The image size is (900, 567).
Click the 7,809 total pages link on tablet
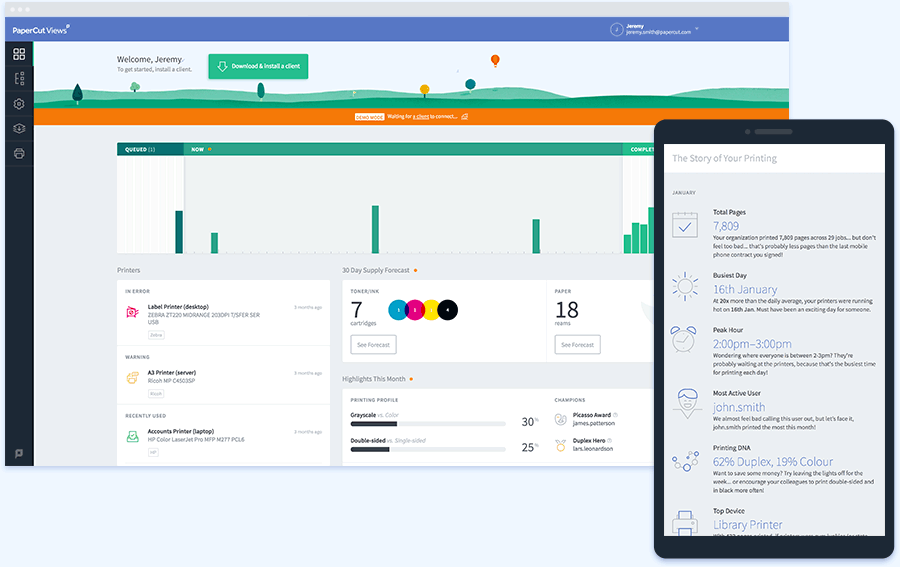click(726, 226)
